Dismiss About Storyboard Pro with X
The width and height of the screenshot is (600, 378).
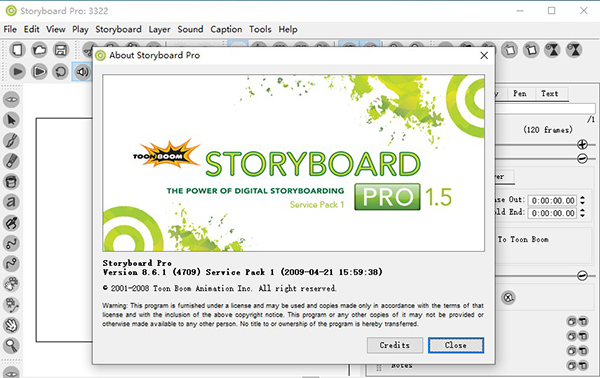484,56
